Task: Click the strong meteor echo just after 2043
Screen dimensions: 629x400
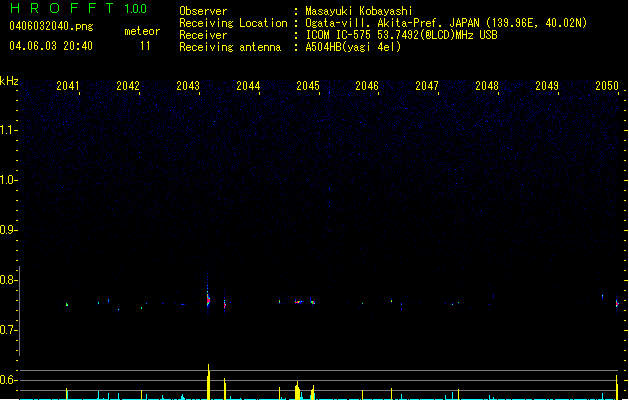Action: point(208,300)
